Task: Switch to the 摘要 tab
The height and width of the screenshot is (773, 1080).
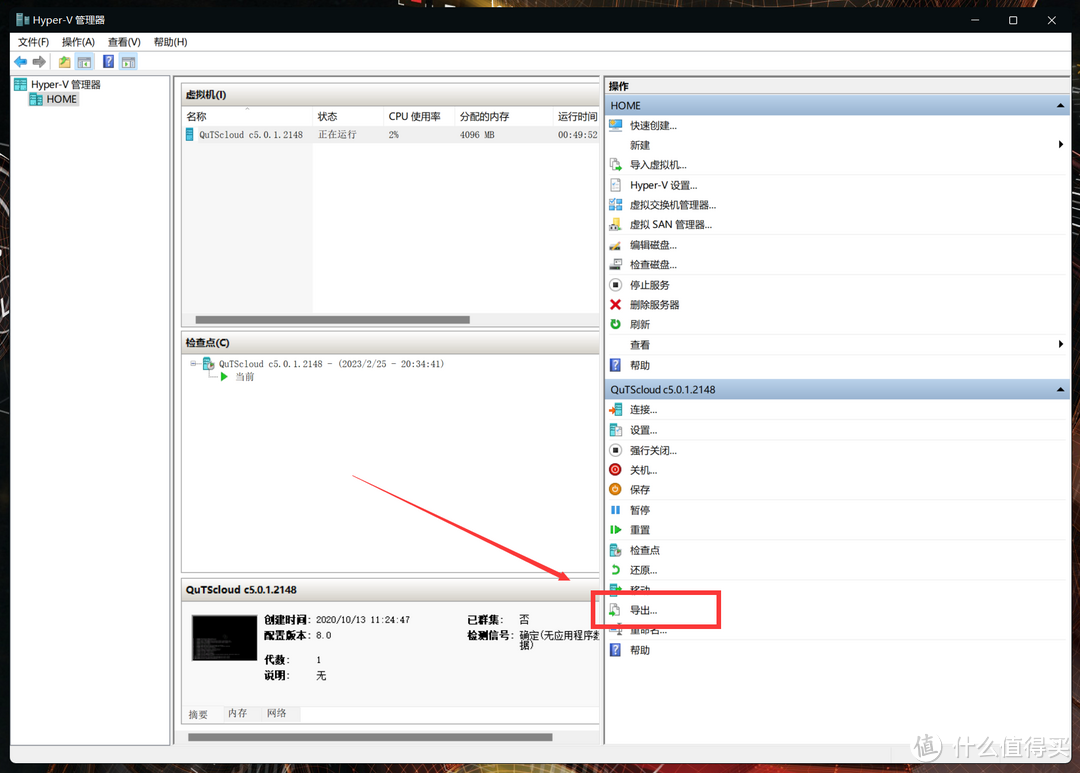Action: (198, 714)
